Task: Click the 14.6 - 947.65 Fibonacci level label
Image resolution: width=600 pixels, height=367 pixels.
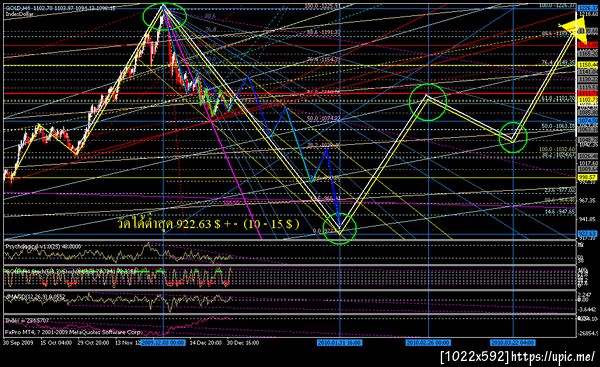Action: coord(561,211)
